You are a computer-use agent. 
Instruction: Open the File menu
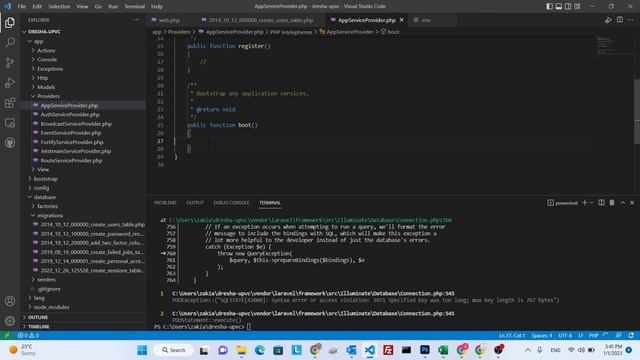22,6
